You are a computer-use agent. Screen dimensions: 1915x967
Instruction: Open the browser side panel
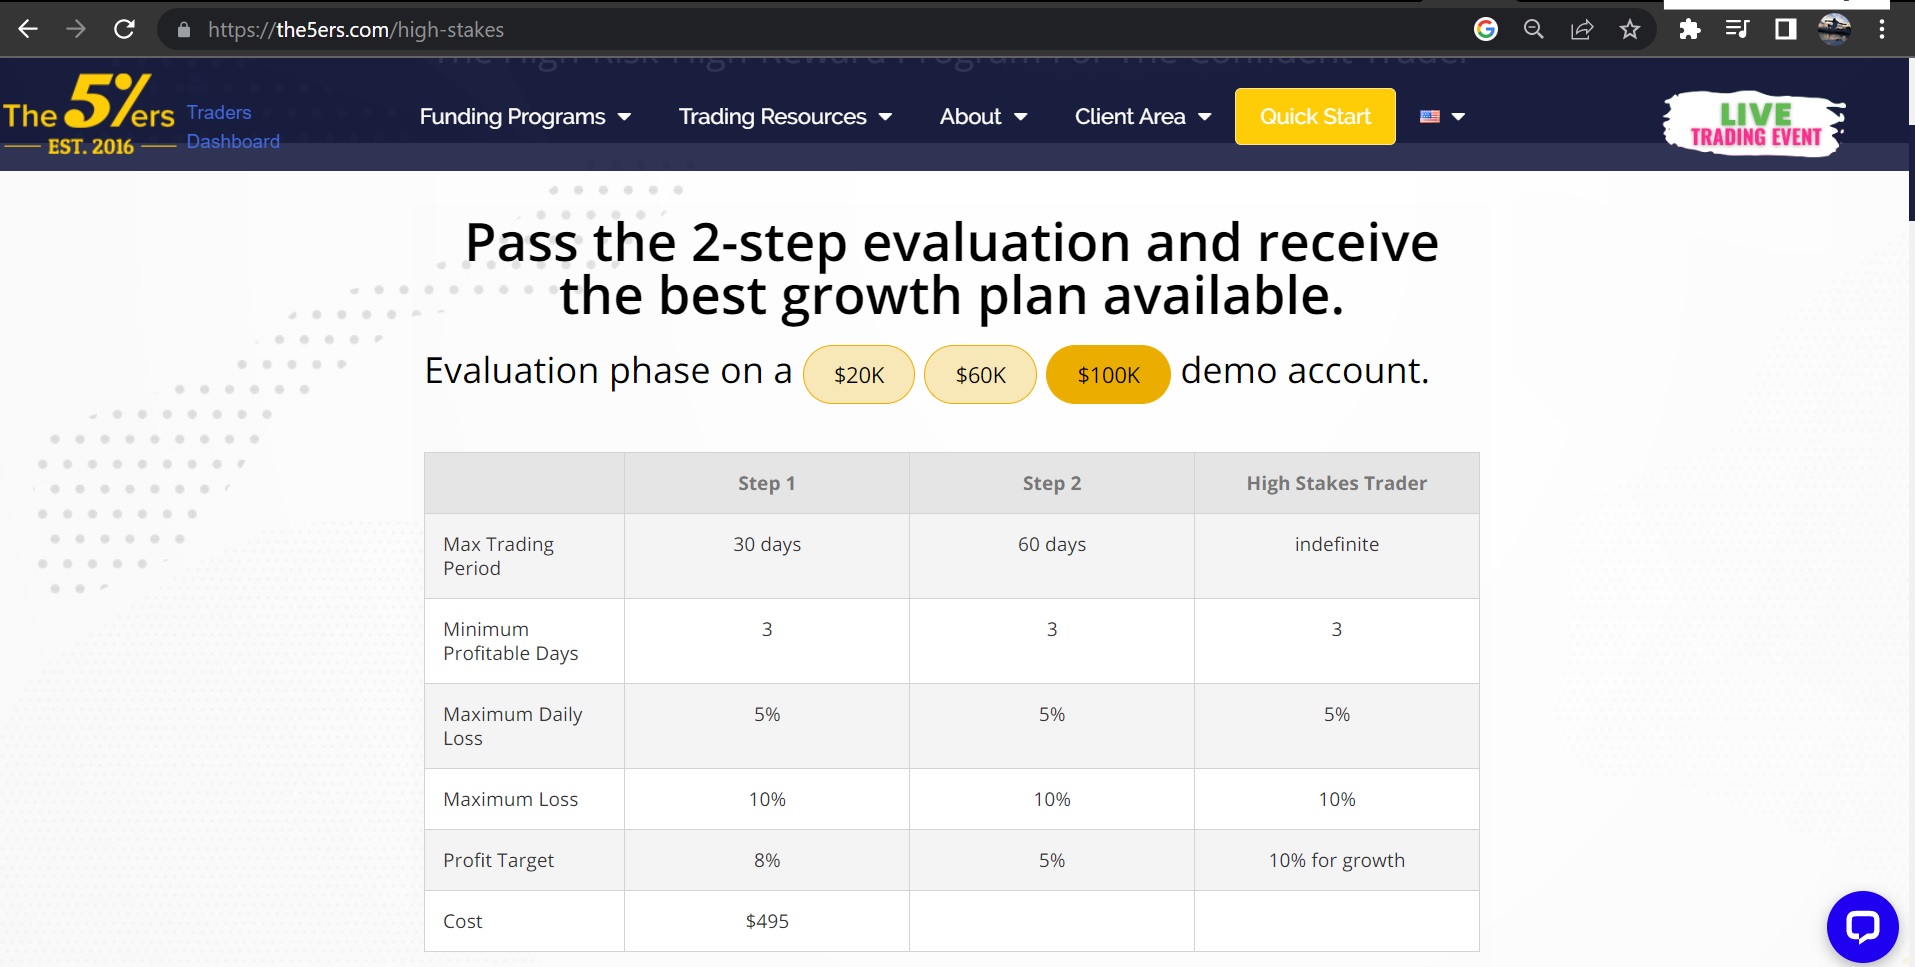tap(1785, 29)
